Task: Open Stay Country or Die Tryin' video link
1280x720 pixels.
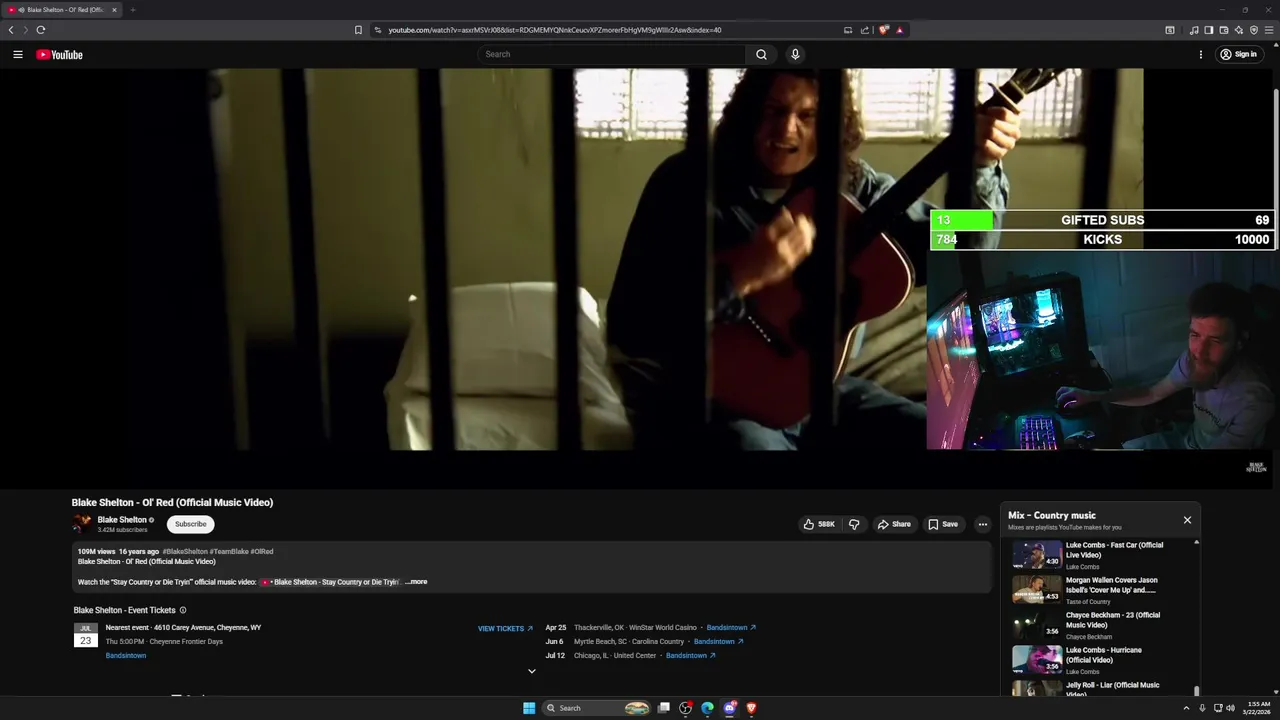Action: click(330, 582)
